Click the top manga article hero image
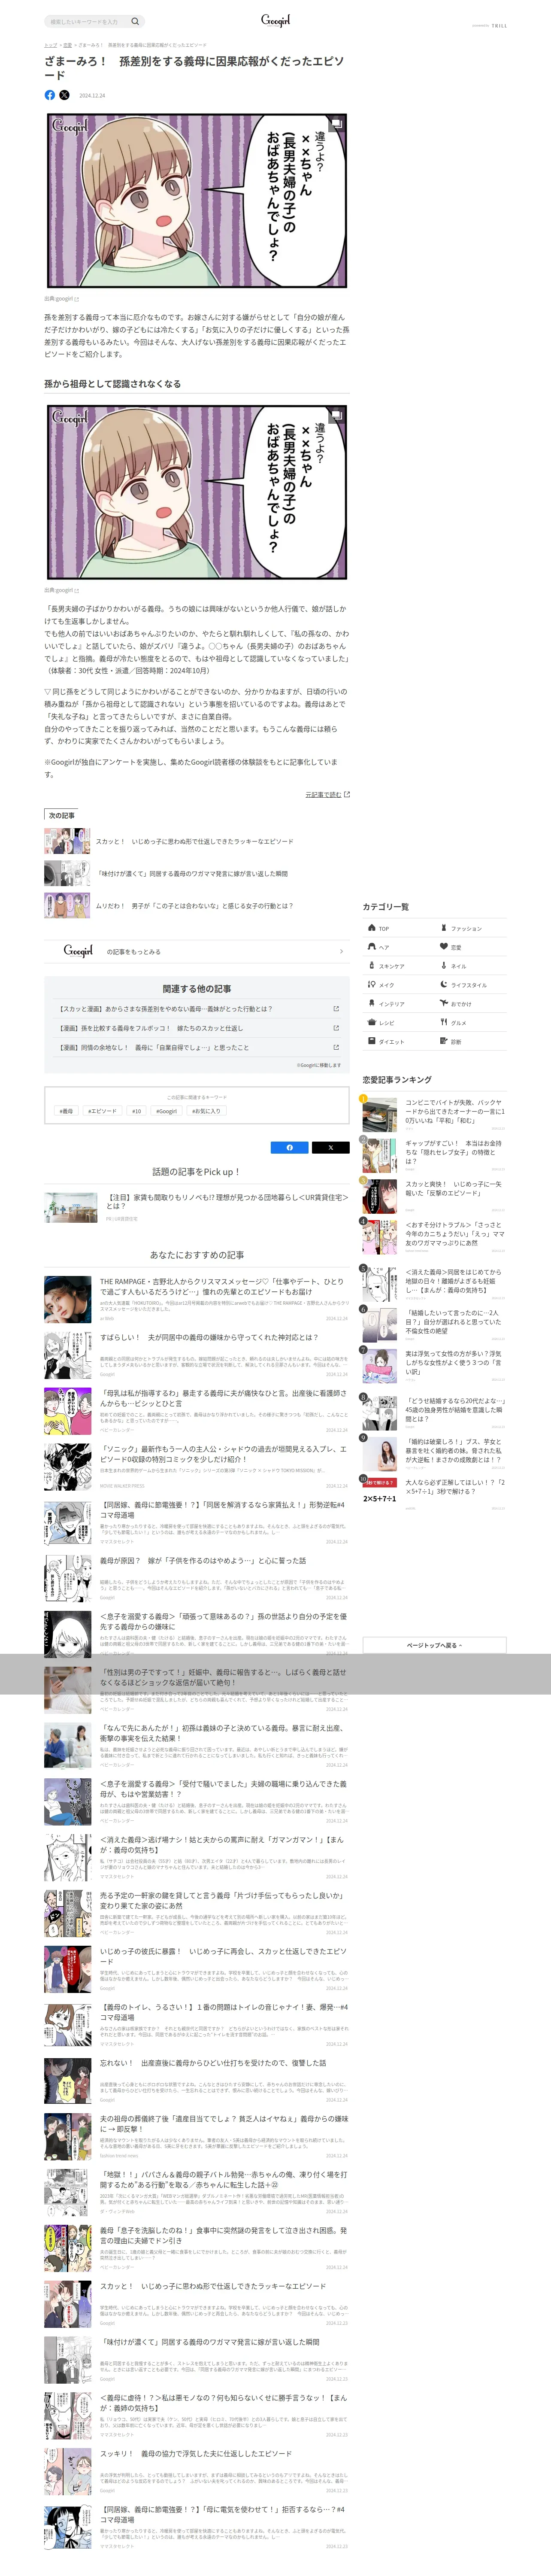 pyautogui.click(x=197, y=201)
